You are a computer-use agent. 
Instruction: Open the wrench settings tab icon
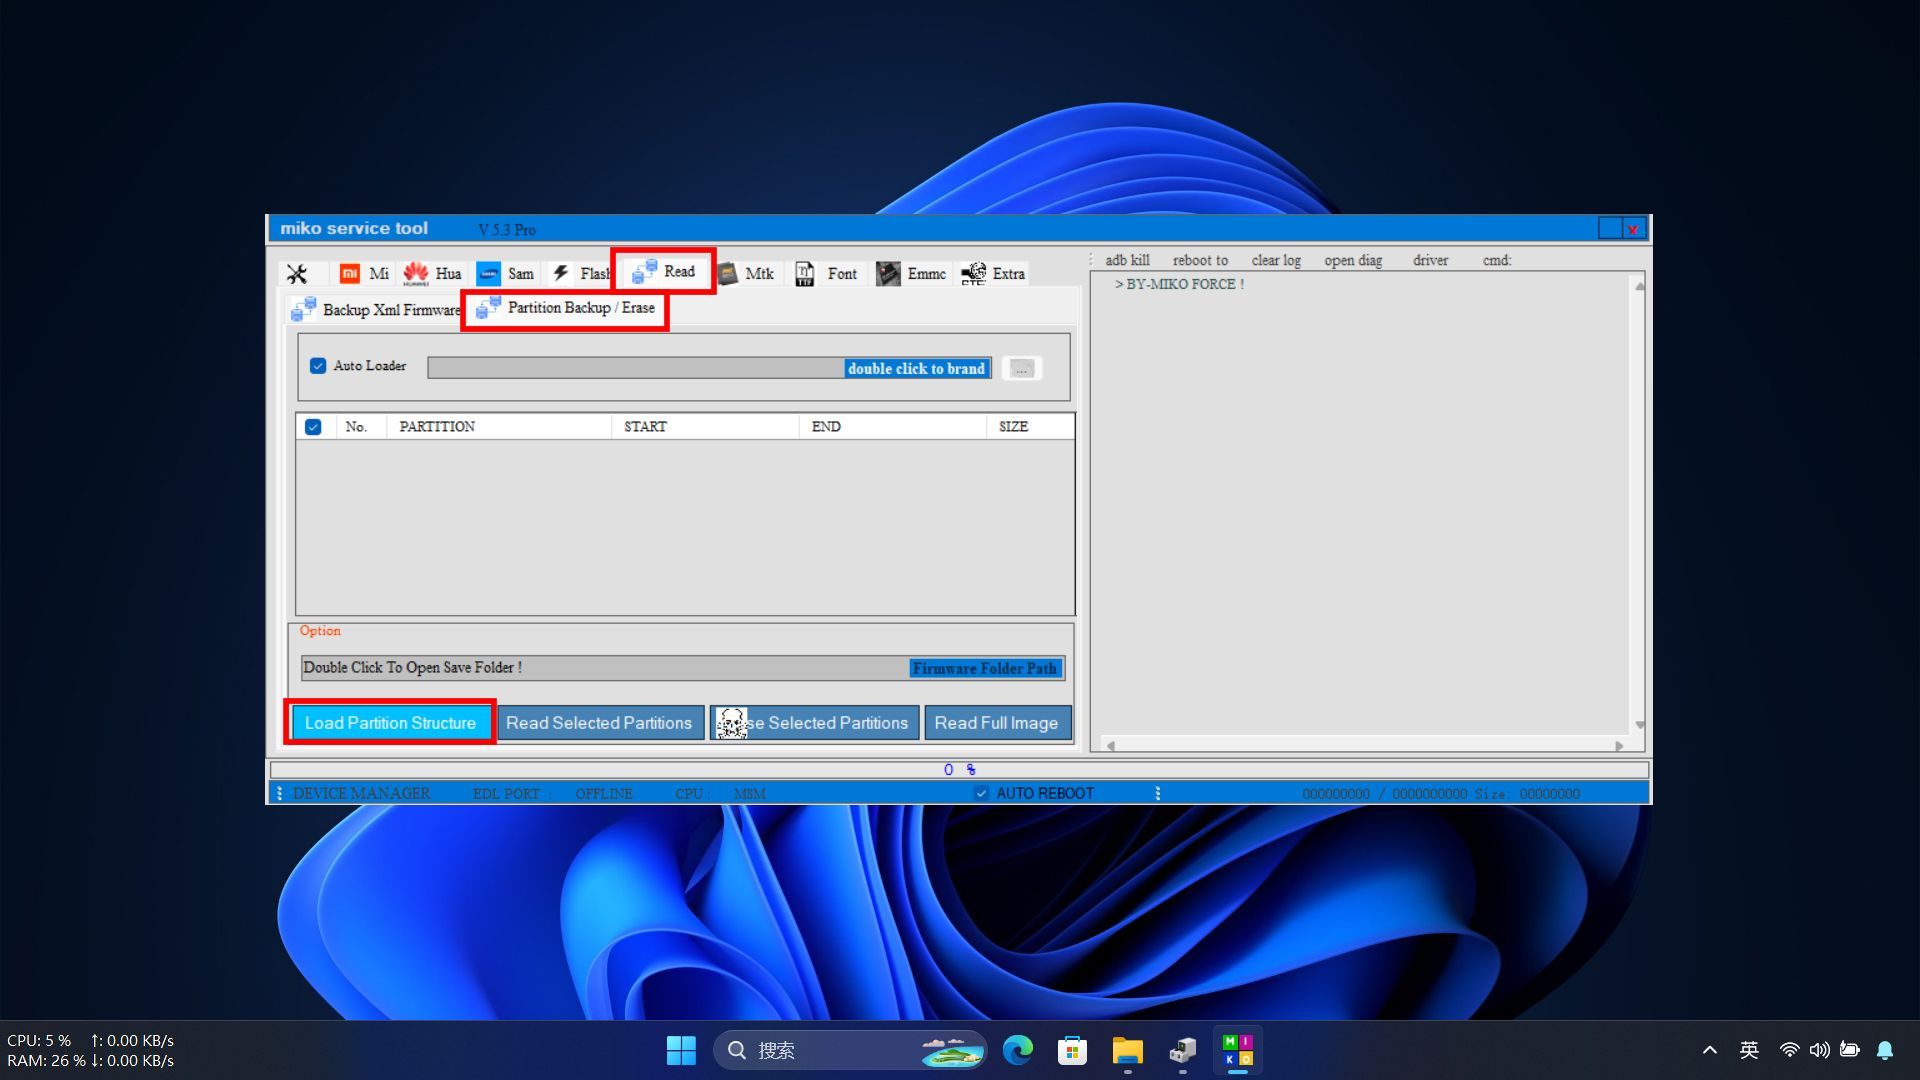click(x=297, y=274)
